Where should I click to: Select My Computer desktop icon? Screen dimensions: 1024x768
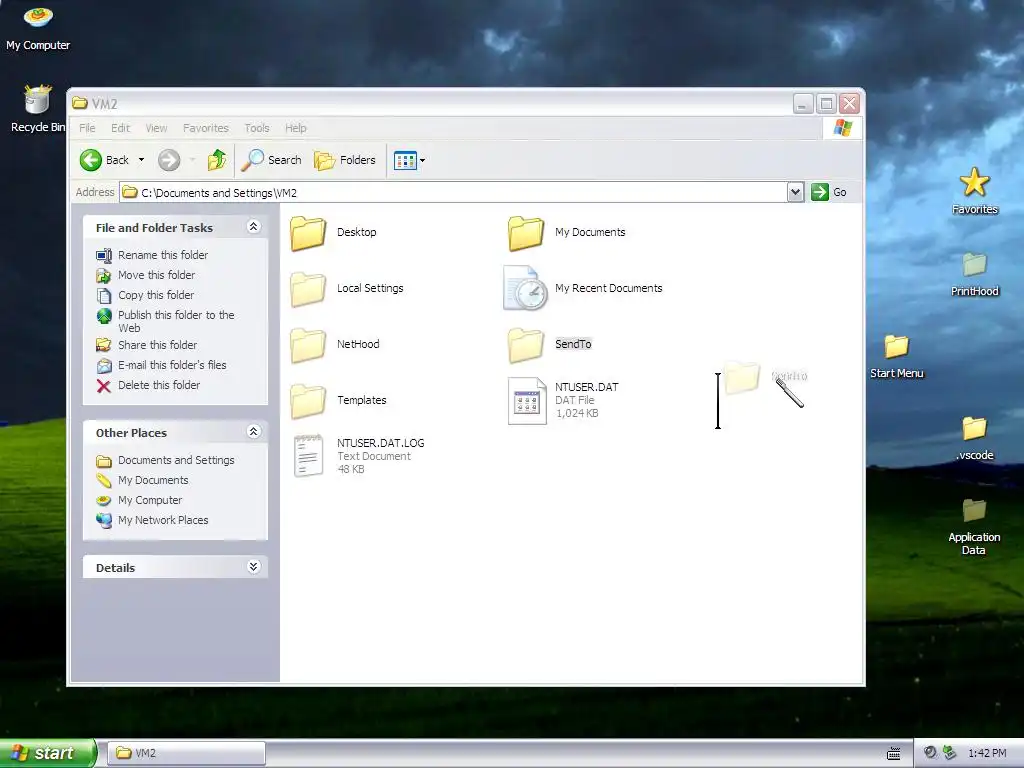click(38, 17)
